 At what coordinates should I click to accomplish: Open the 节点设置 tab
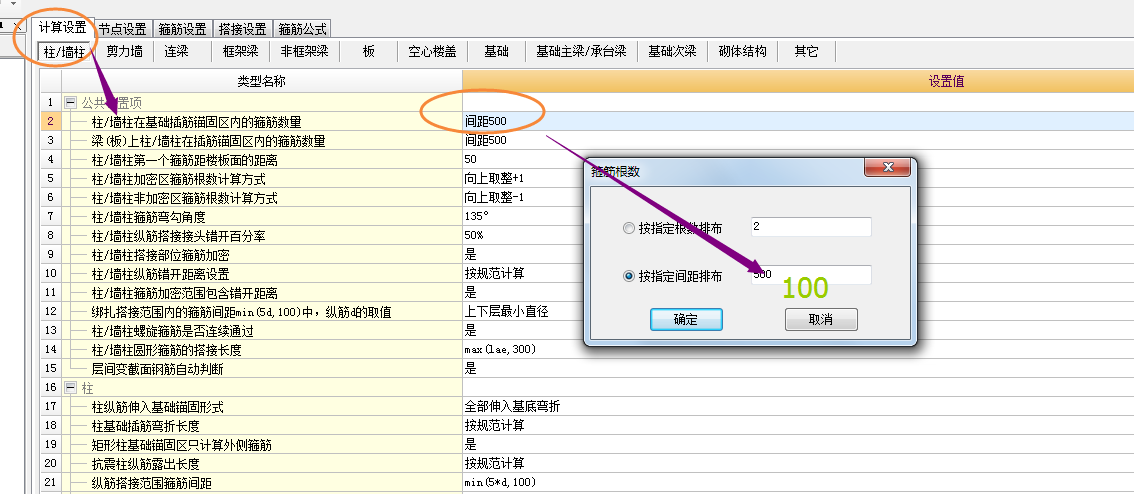coord(122,28)
